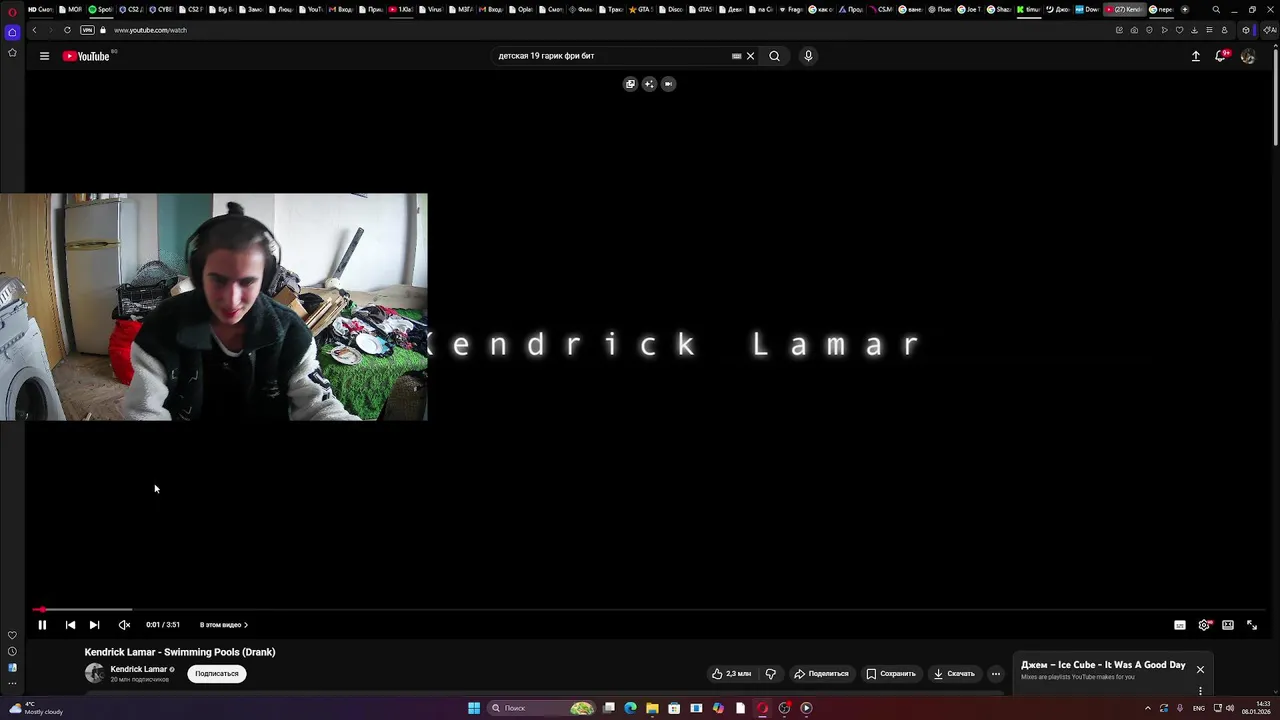Screen dimensions: 1280x720
Task: Switch to the 'GTA 5' browser tab
Action: coord(639,9)
